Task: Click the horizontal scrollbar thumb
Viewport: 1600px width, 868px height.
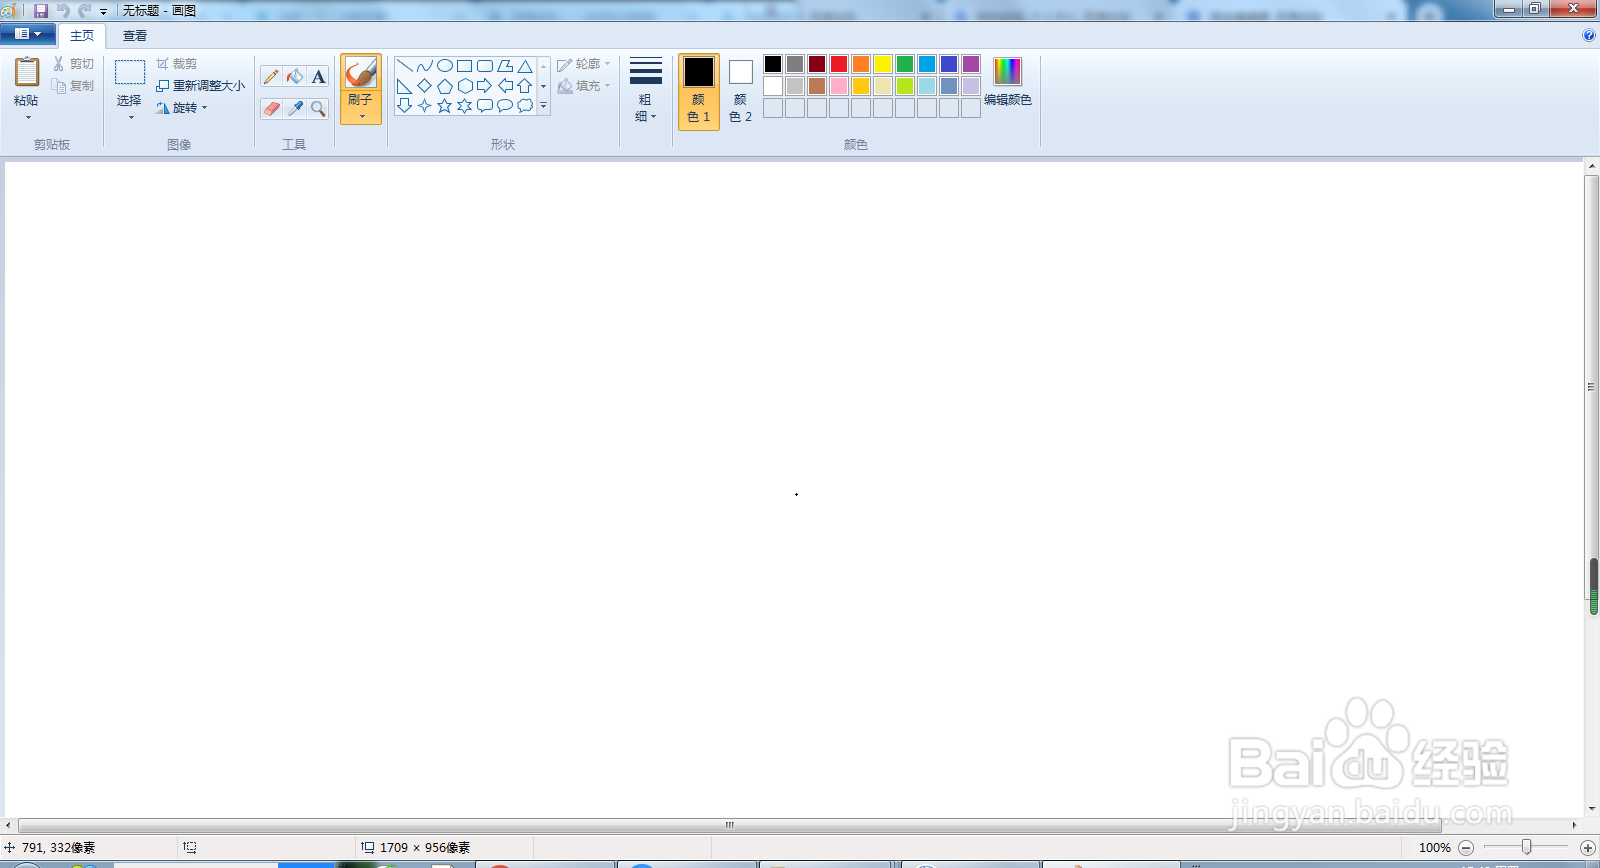Action: coord(730,825)
